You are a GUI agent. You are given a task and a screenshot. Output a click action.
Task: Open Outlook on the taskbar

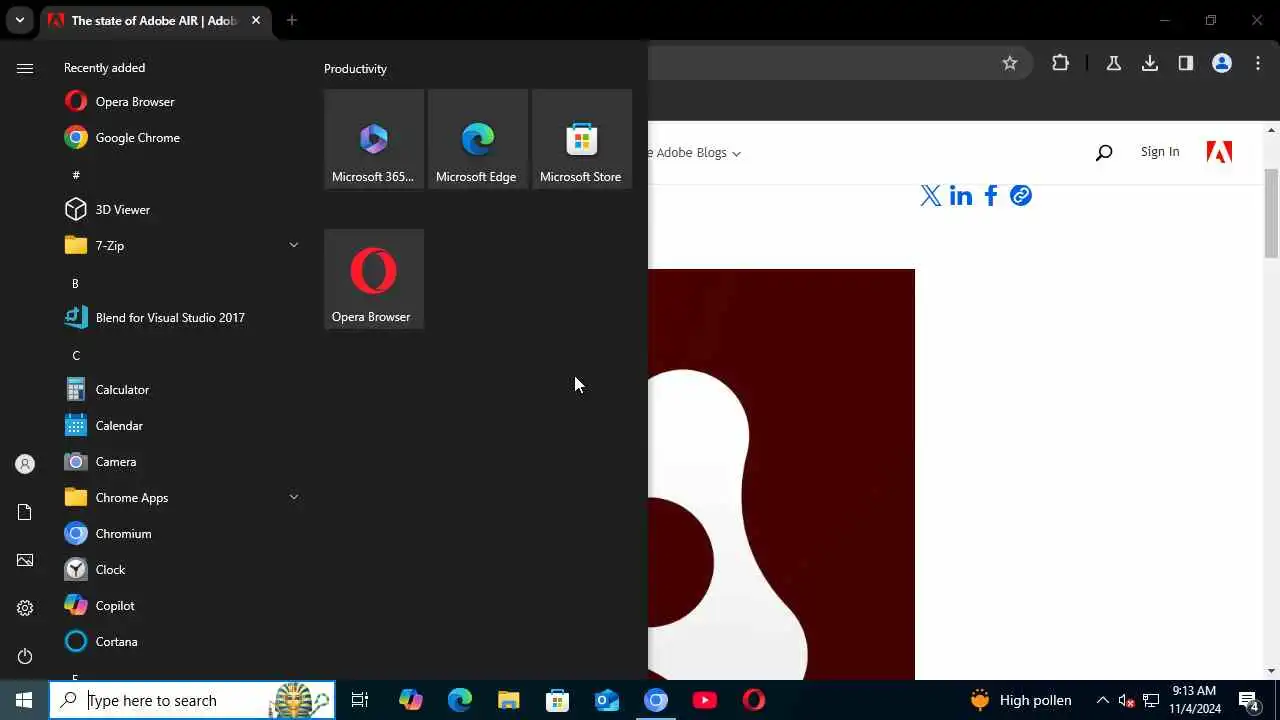(x=607, y=700)
